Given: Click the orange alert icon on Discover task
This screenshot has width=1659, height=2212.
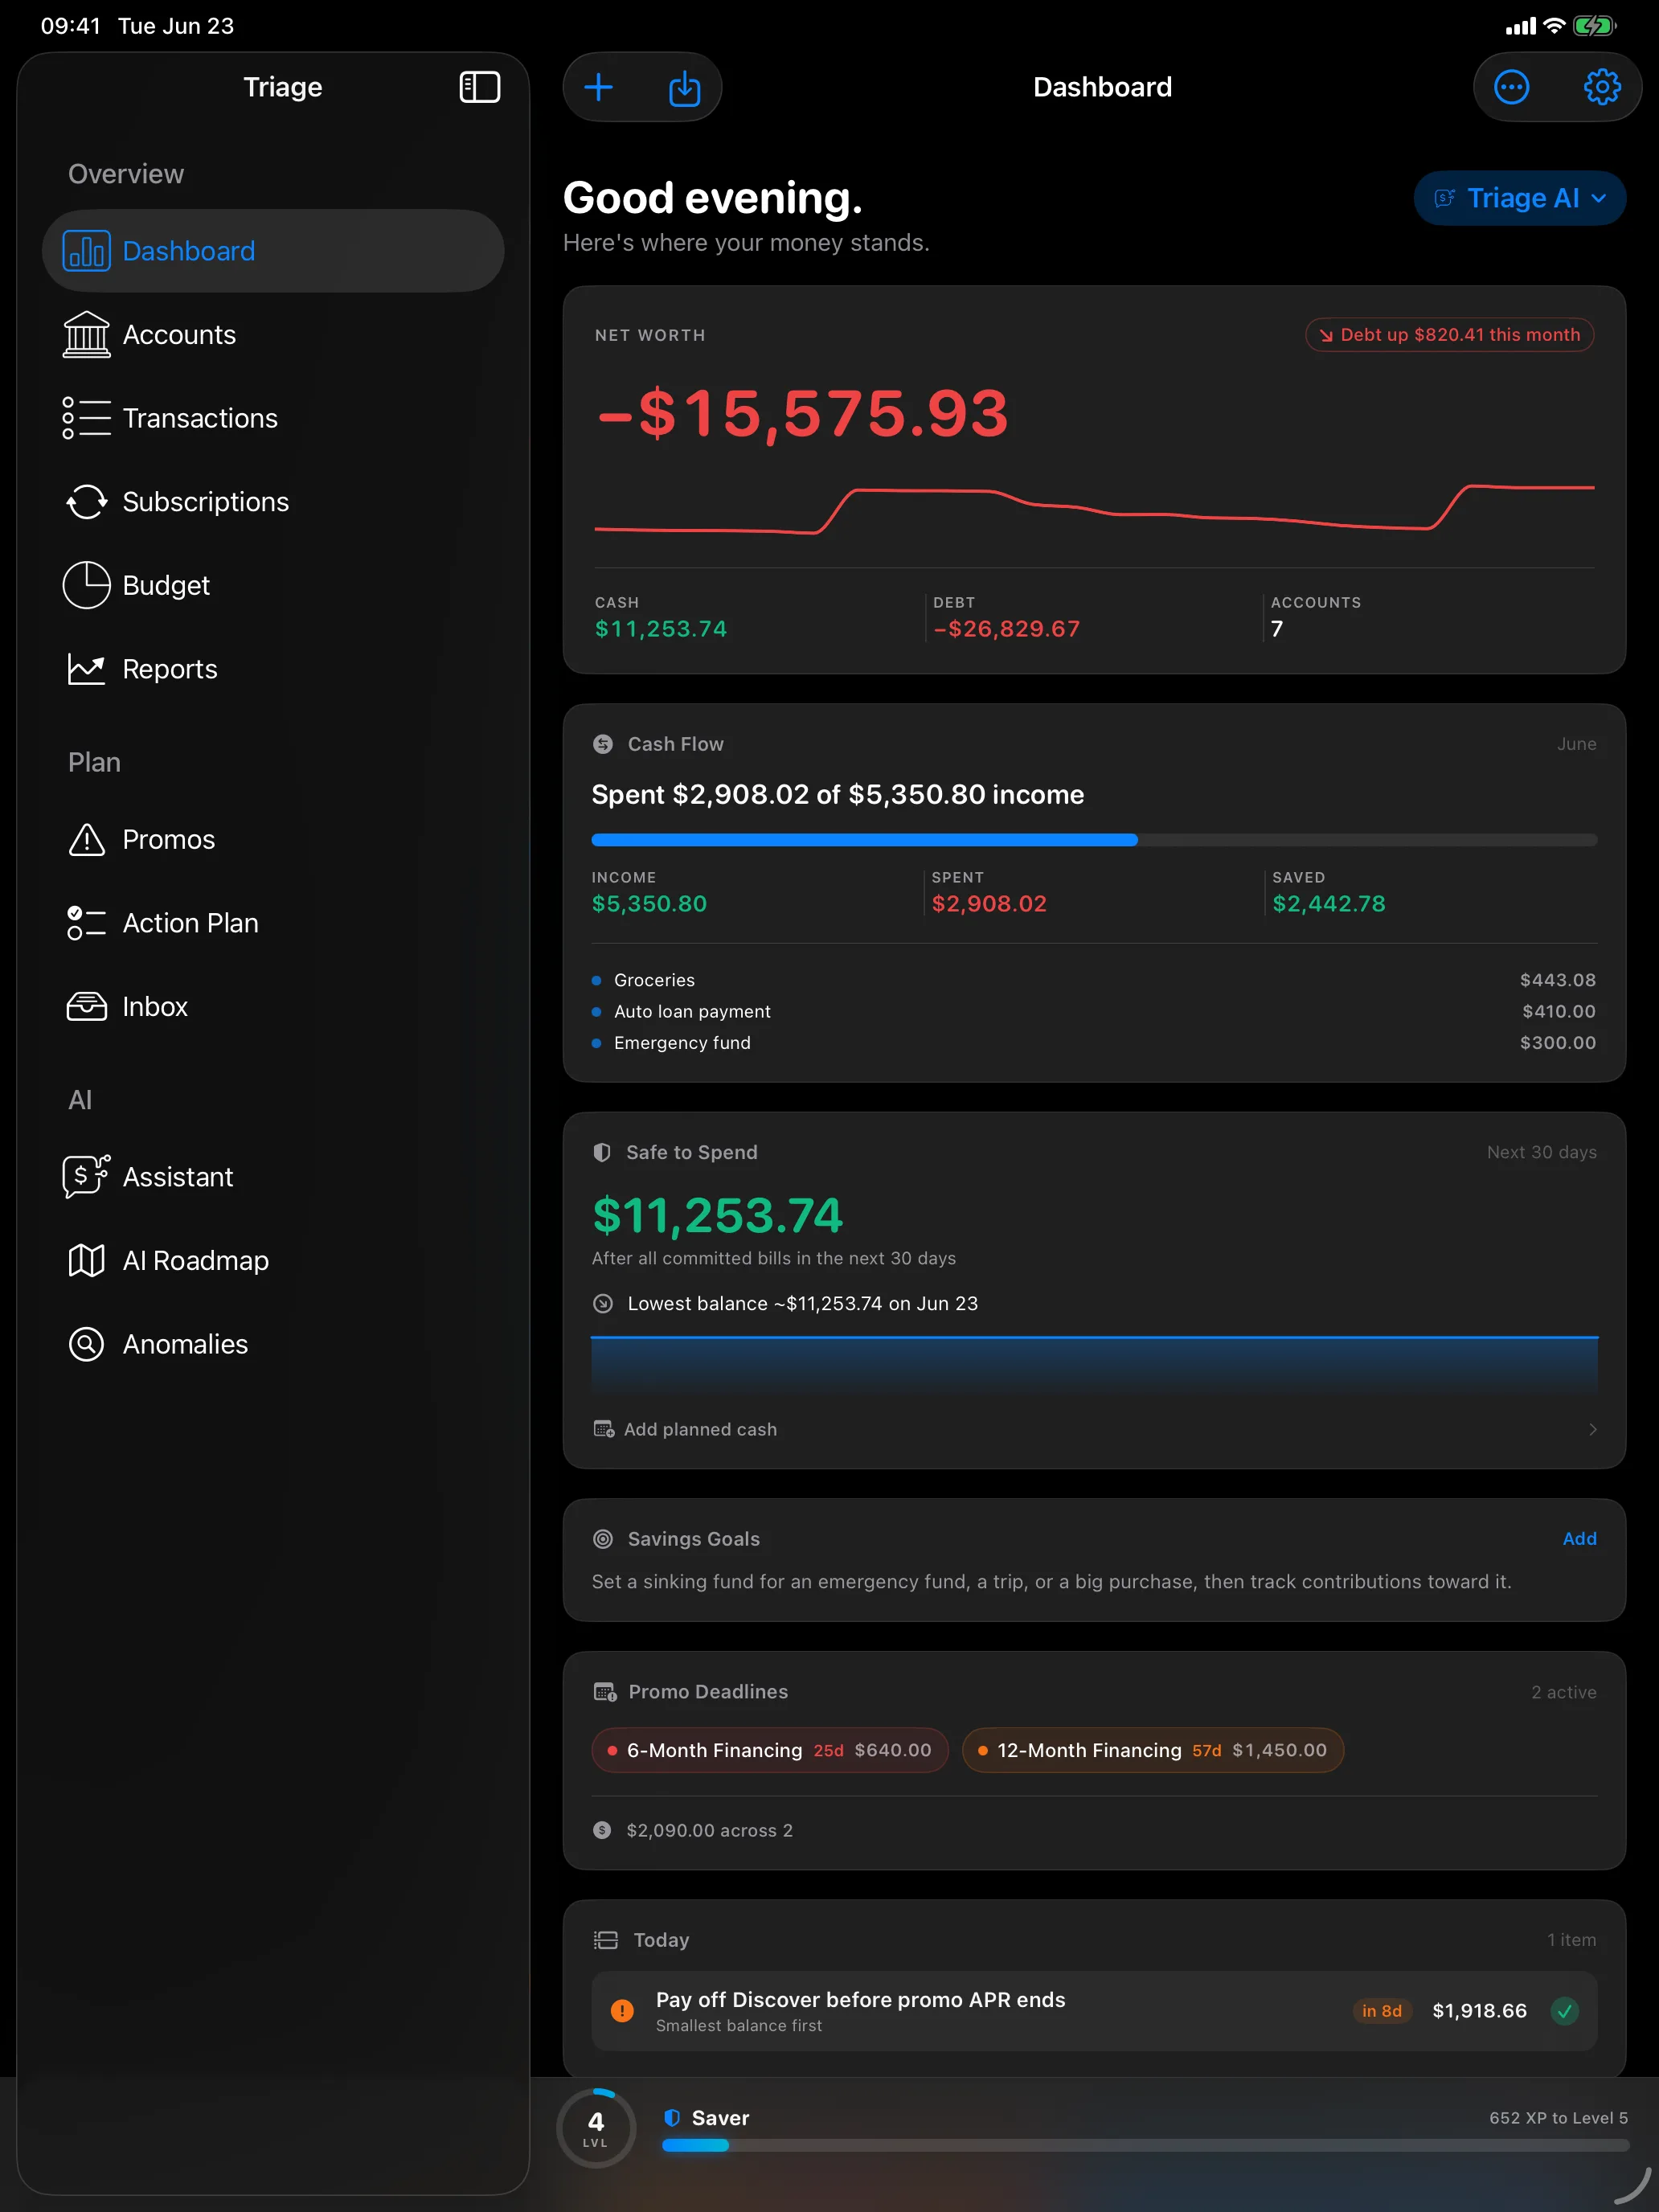Looking at the screenshot, I should [622, 2010].
